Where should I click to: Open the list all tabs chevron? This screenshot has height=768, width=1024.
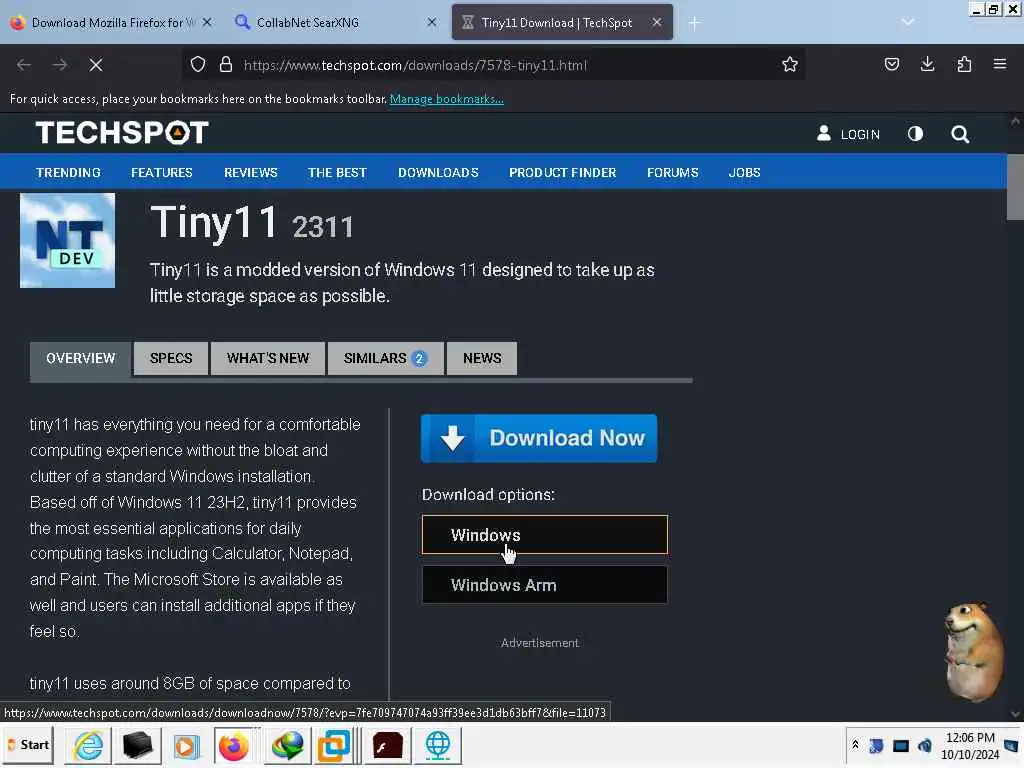tap(907, 22)
